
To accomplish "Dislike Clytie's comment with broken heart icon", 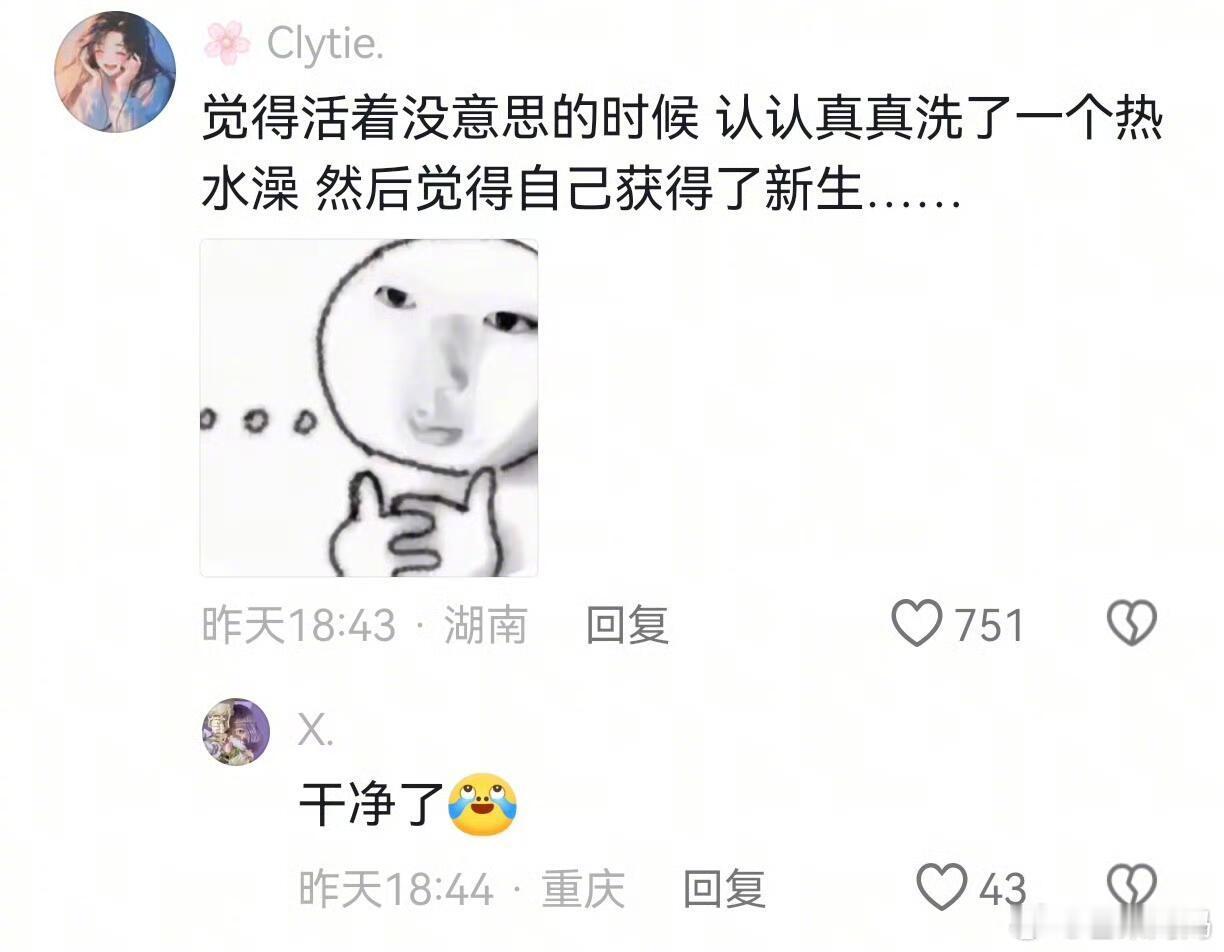I will point(1132,624).
